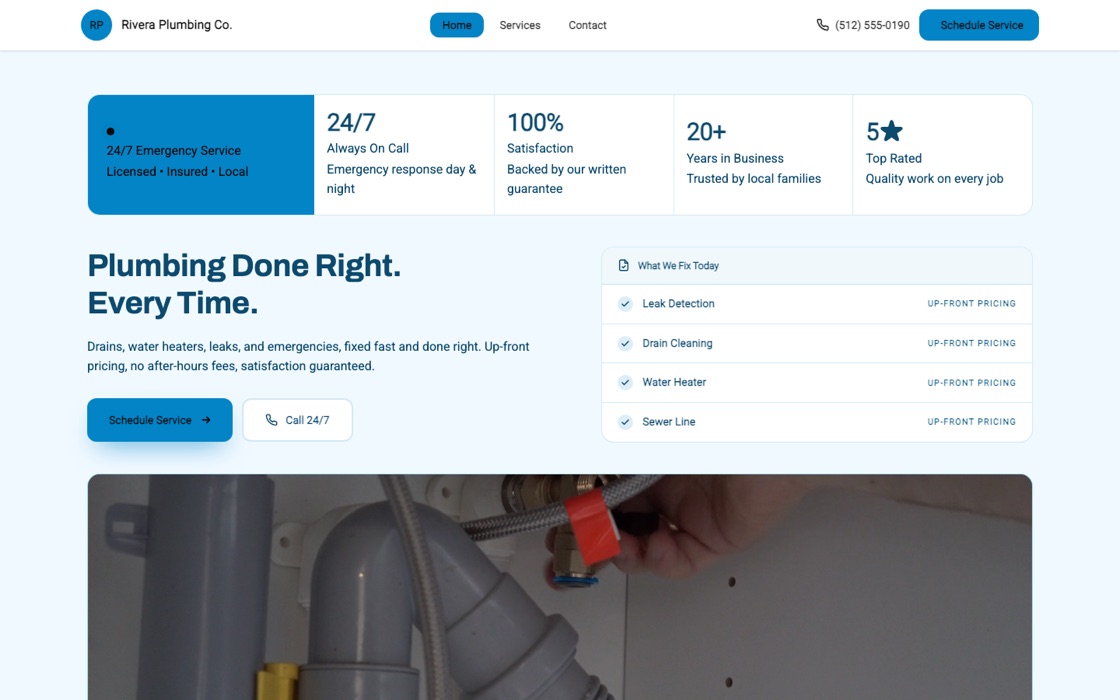Click the Plumbing Done Right headline

[244, 284]
